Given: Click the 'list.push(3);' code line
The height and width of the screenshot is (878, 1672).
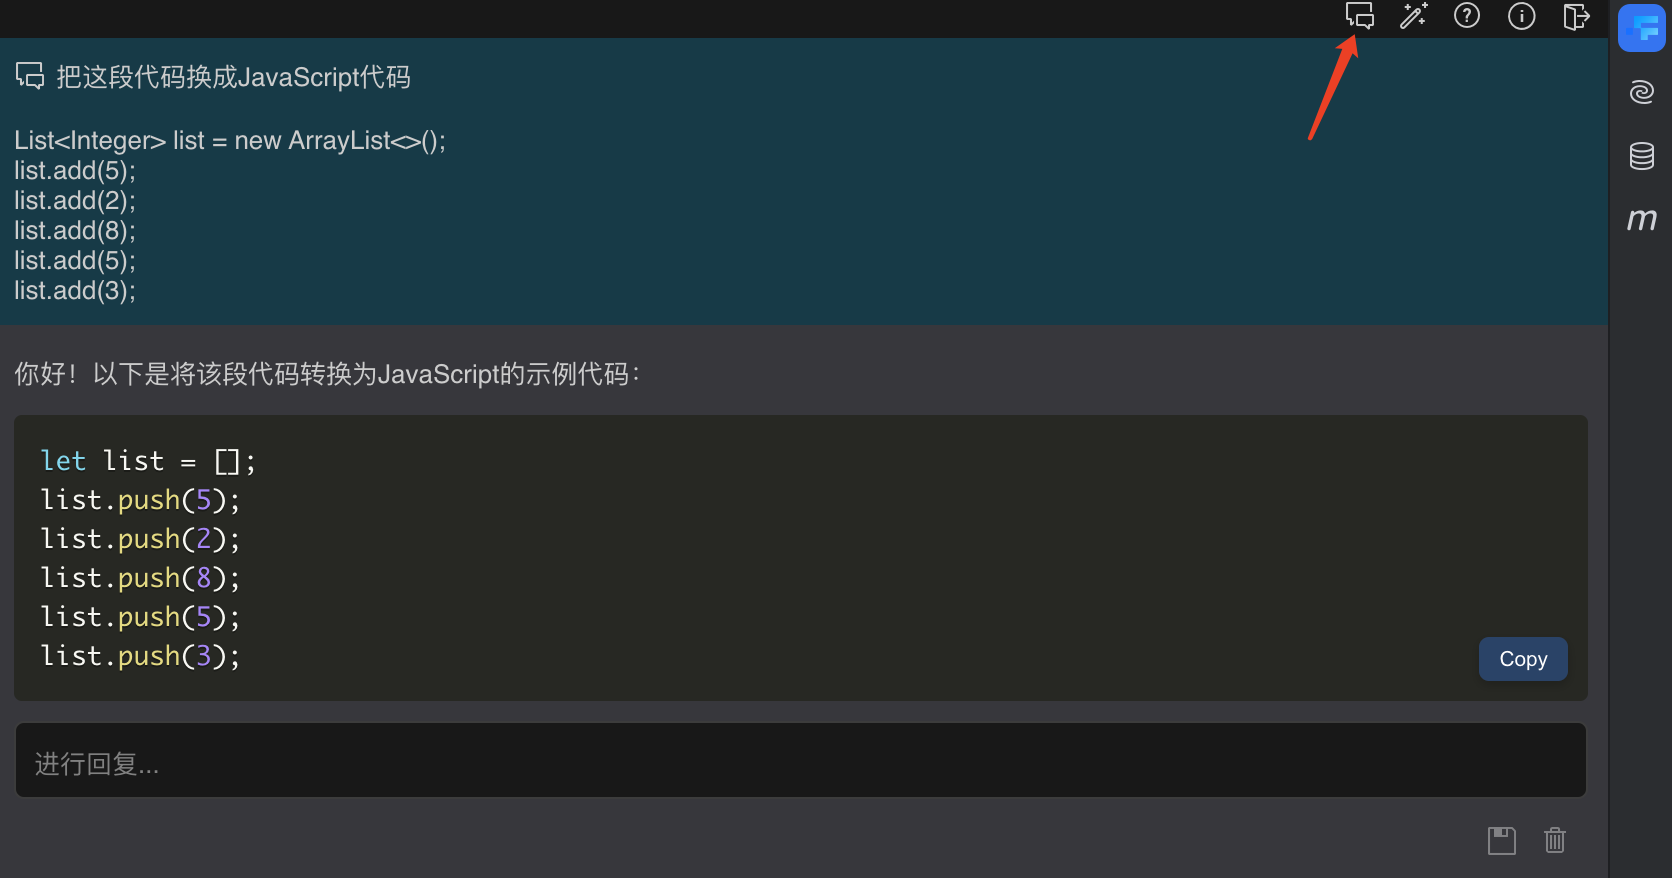Looking at the screenshot, I should pyautogui.click(x=140, y=656).
